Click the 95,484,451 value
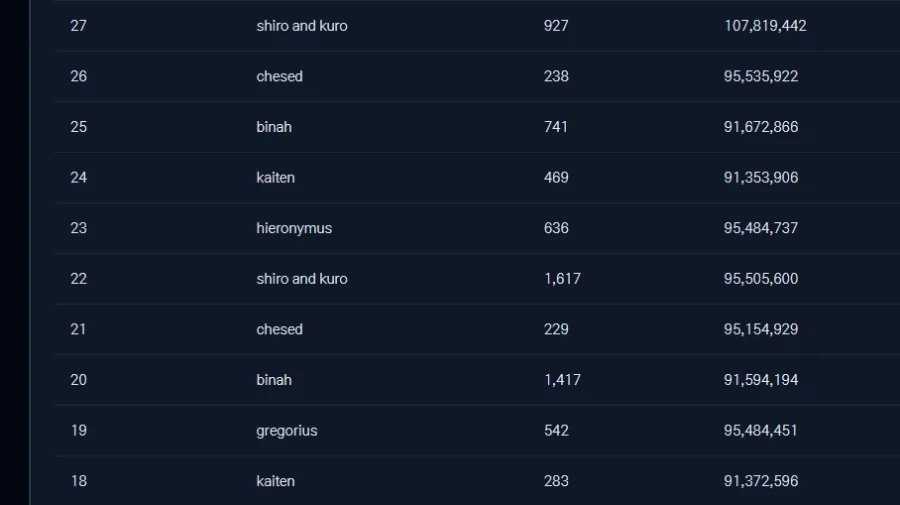Image resolution: width=900 pixels, height=505 pixels. (x=761, y=430)
